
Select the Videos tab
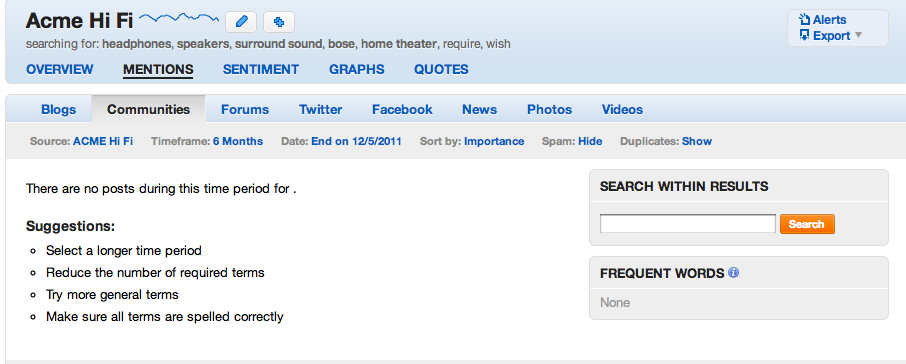coord(622,110)
